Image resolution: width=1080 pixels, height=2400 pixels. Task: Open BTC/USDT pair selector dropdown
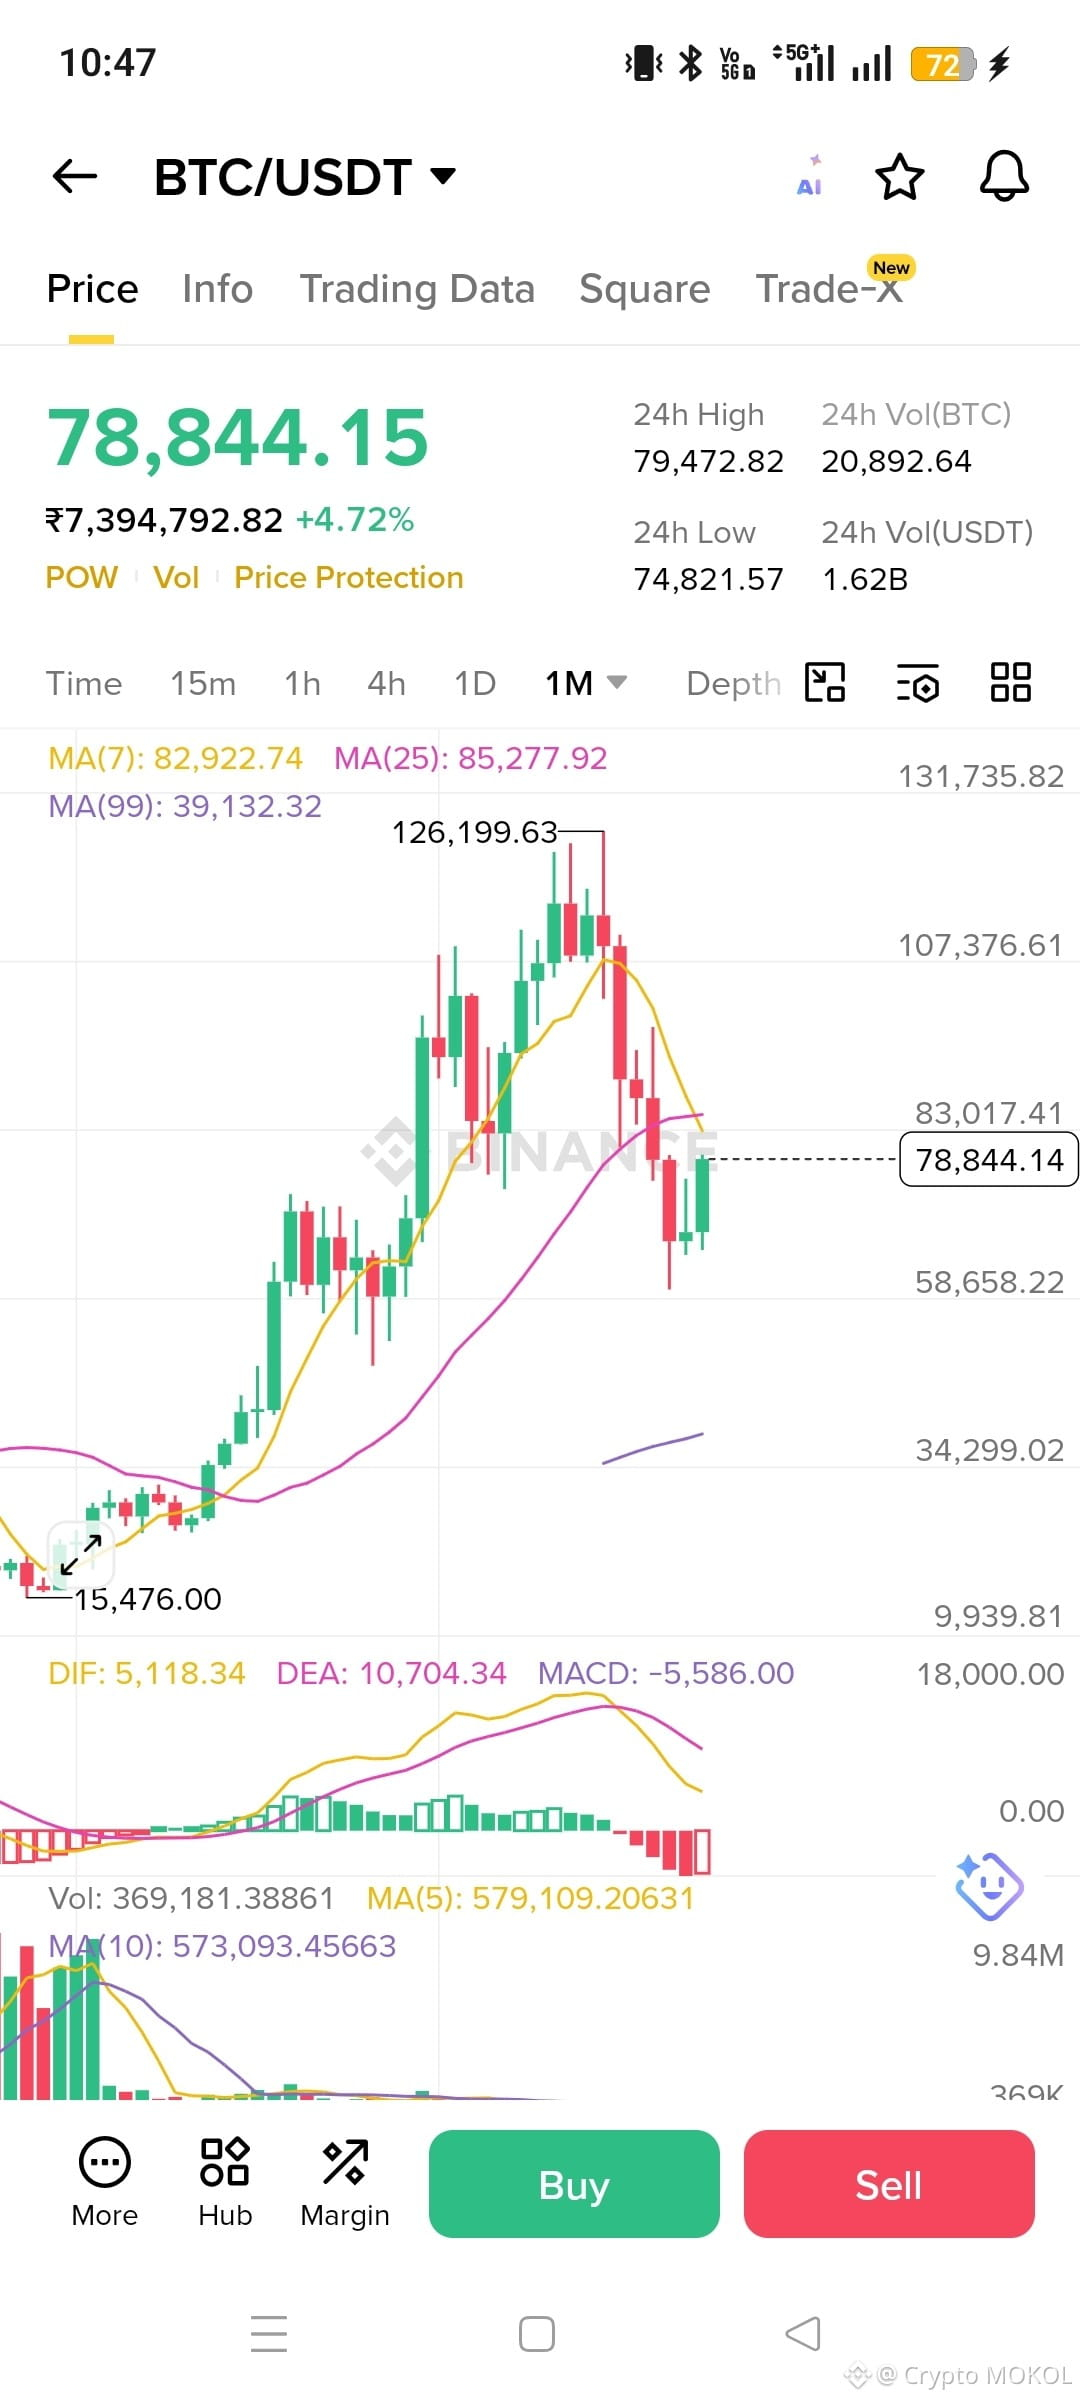click(x=305, y=177)
